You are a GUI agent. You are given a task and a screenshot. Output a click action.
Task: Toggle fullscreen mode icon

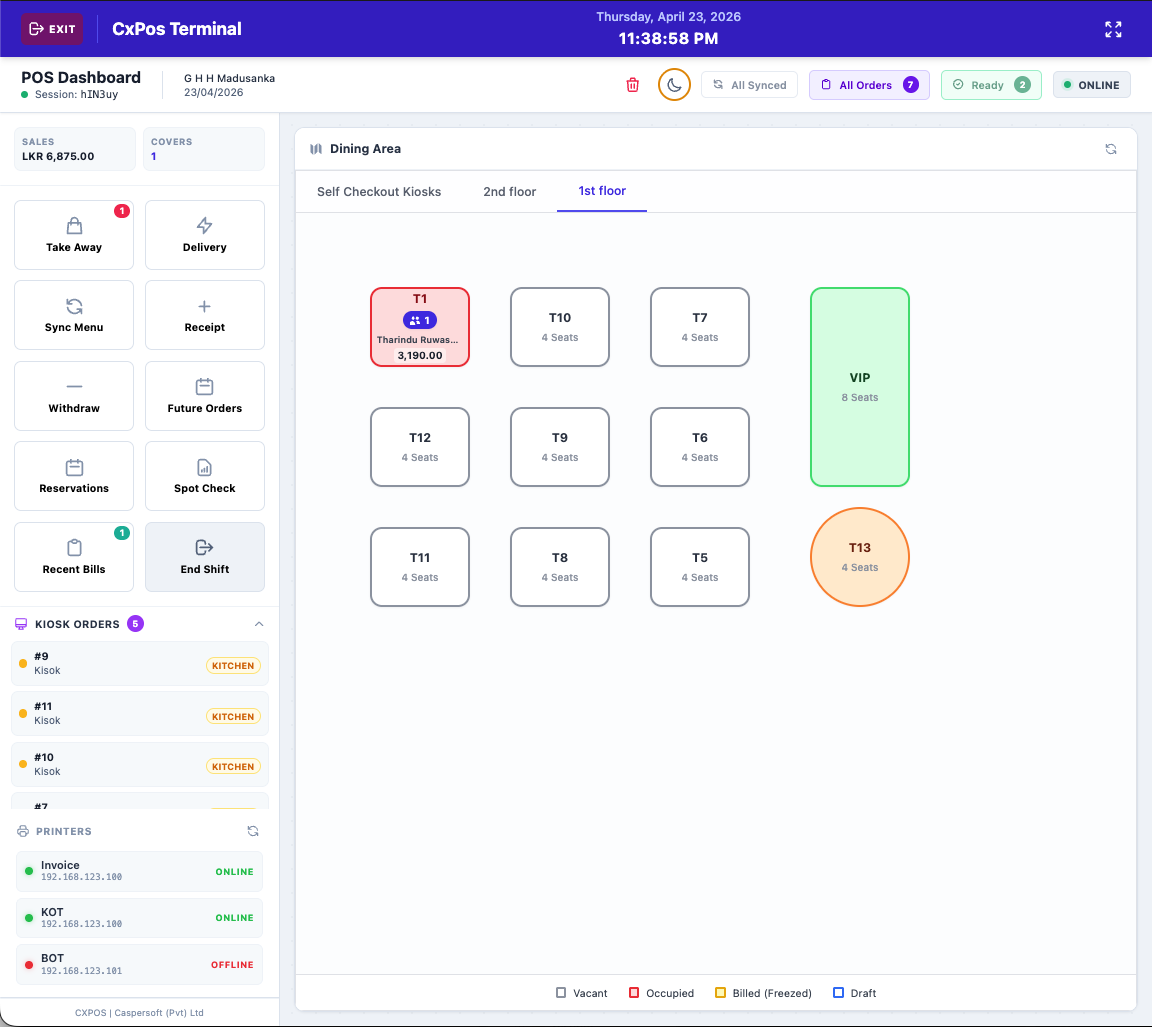[1113, 29]
